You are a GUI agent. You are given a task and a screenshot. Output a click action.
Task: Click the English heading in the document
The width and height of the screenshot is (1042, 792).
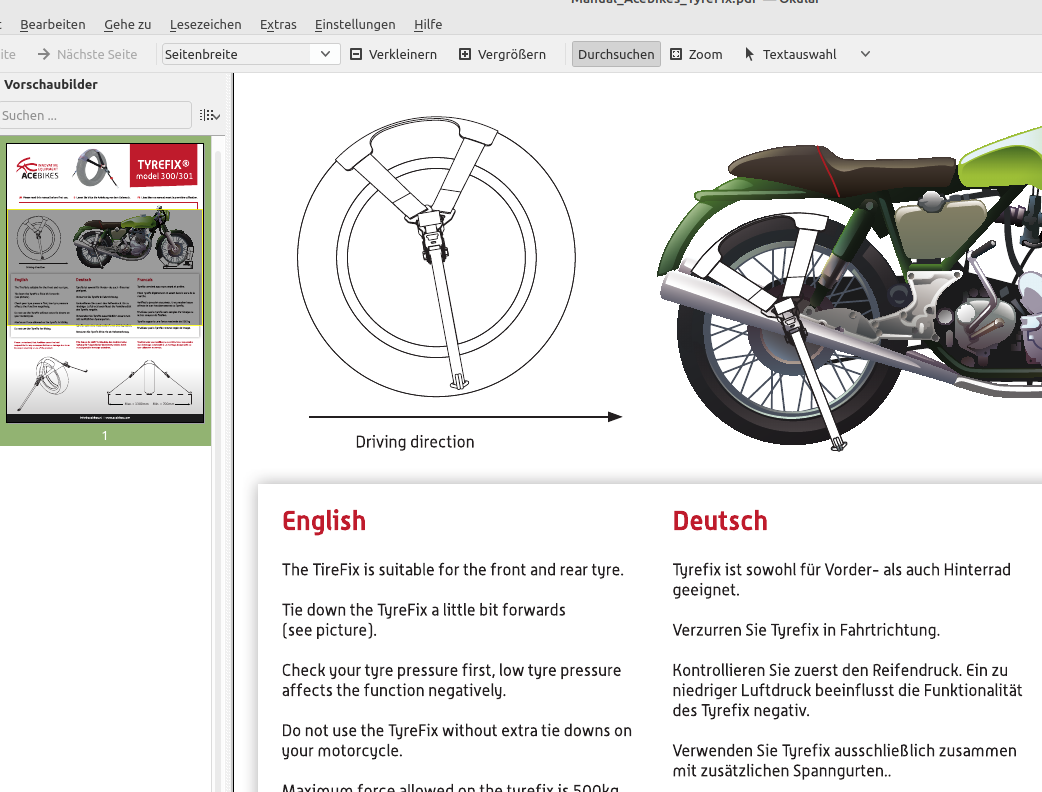324,521
